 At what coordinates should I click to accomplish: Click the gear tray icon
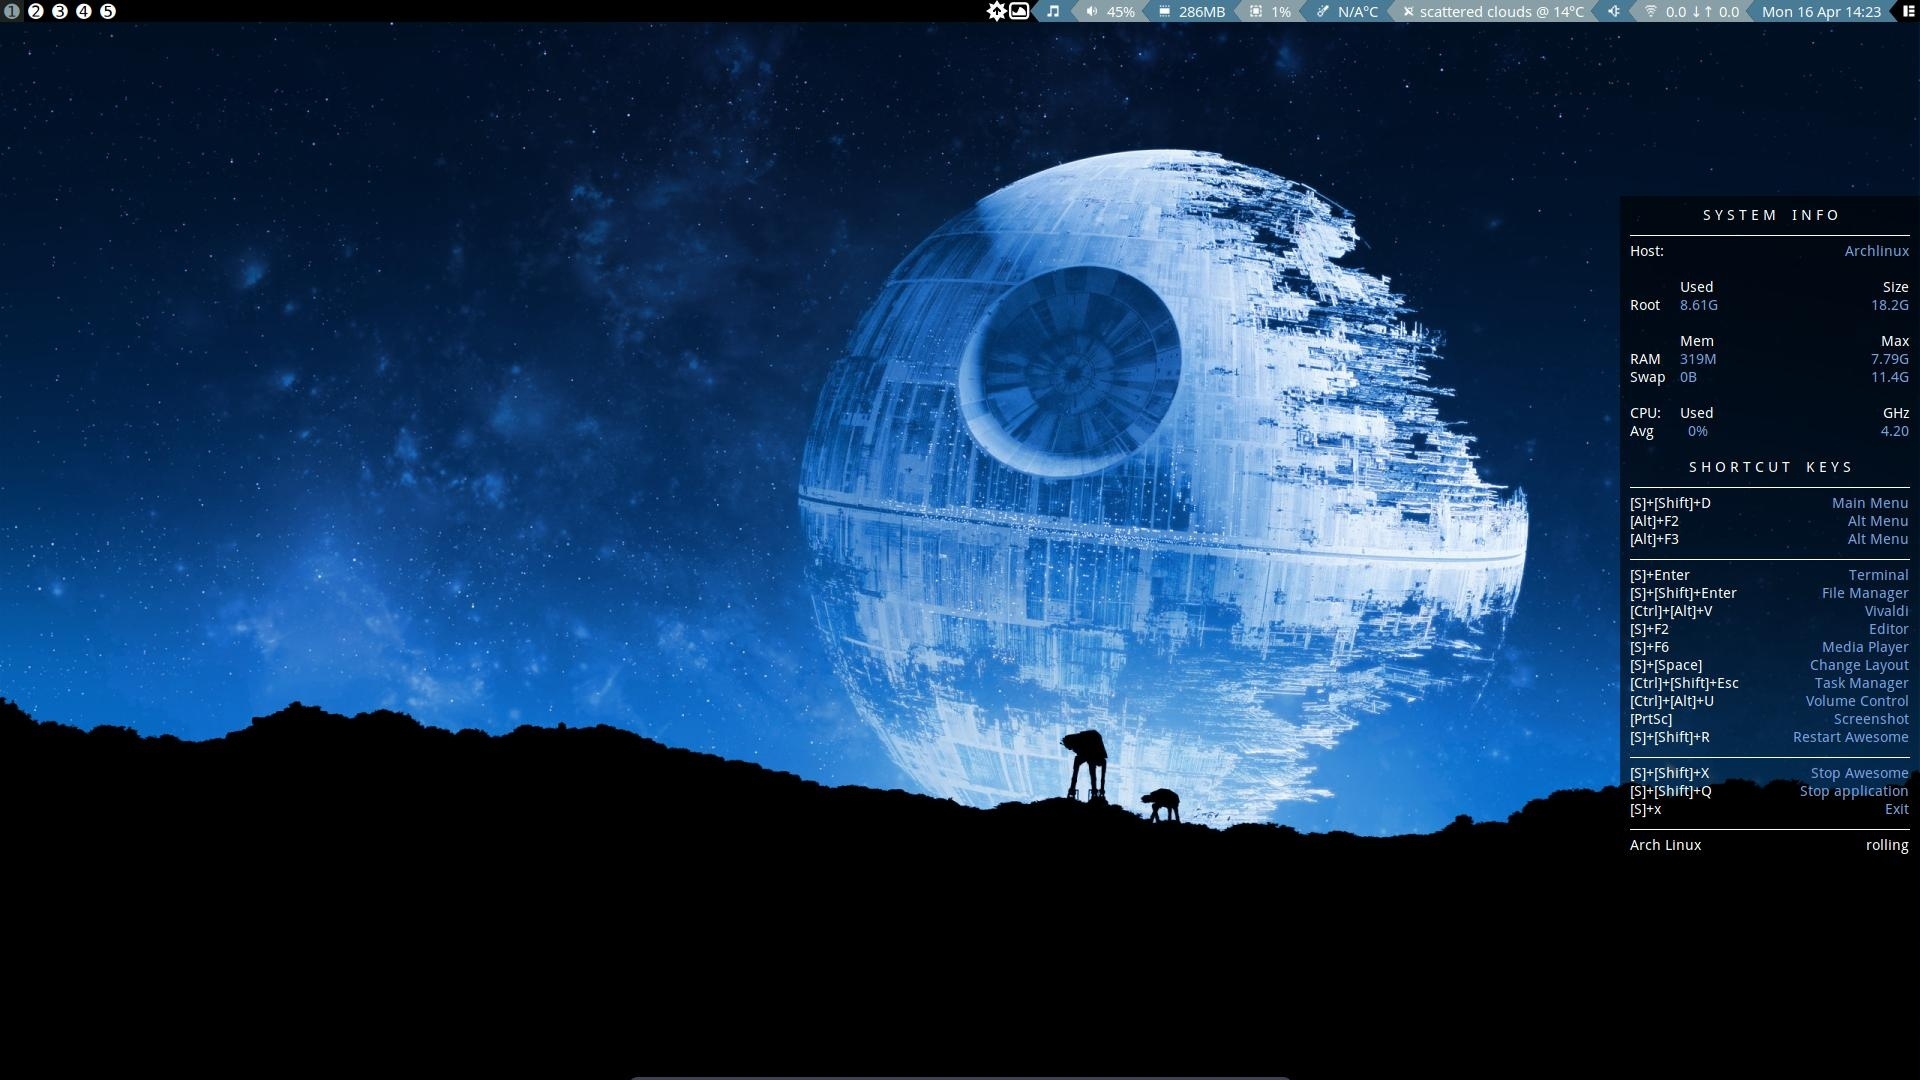pyautogui.click(x=996, y=11)
